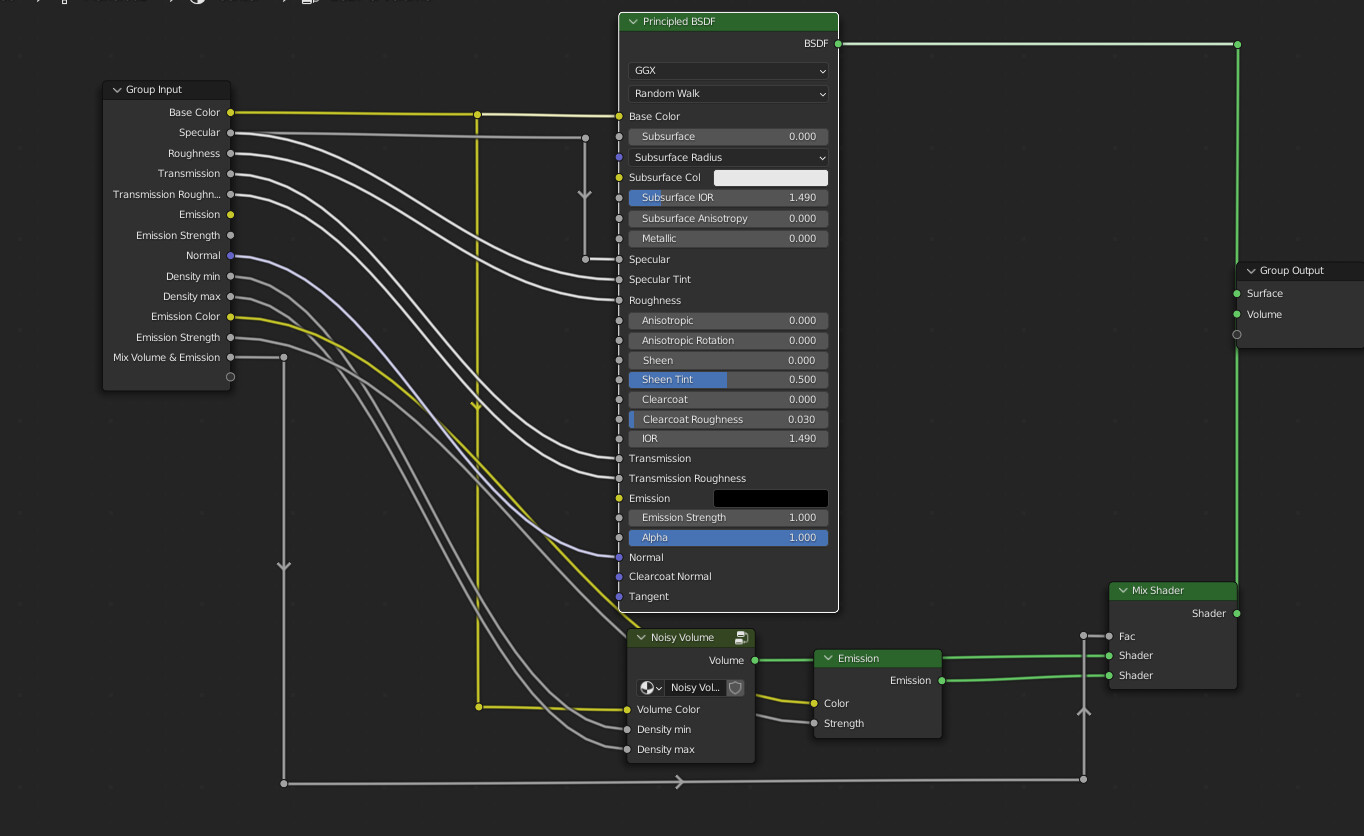Click Emission output socket on Emission node

(x=942, y=681)
